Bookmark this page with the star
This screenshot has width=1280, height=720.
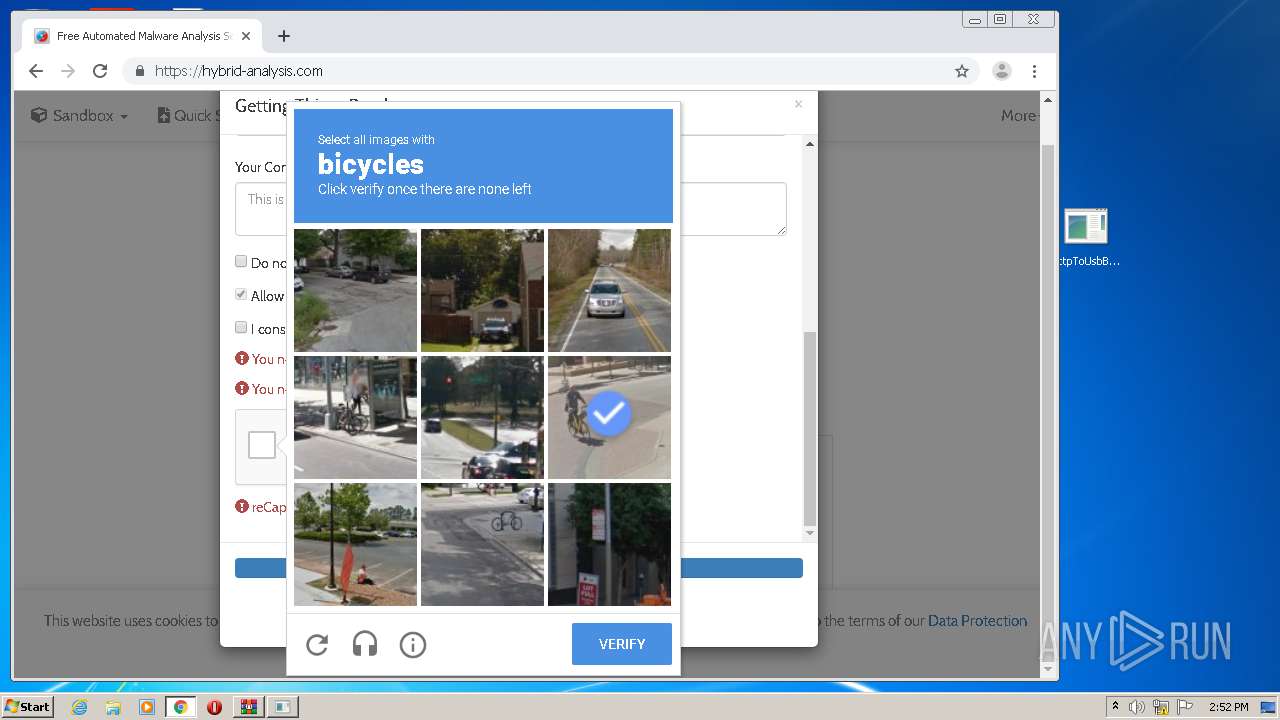pos(962,71)
